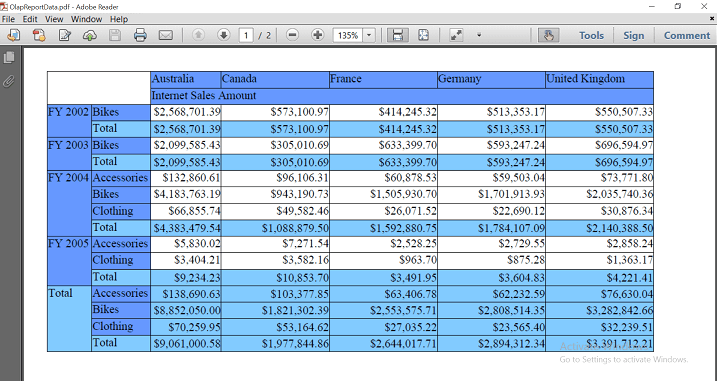Click the $7,271.54 Canada accessories cell
This screenshot has height=381, width=717.
coord(275,244)
